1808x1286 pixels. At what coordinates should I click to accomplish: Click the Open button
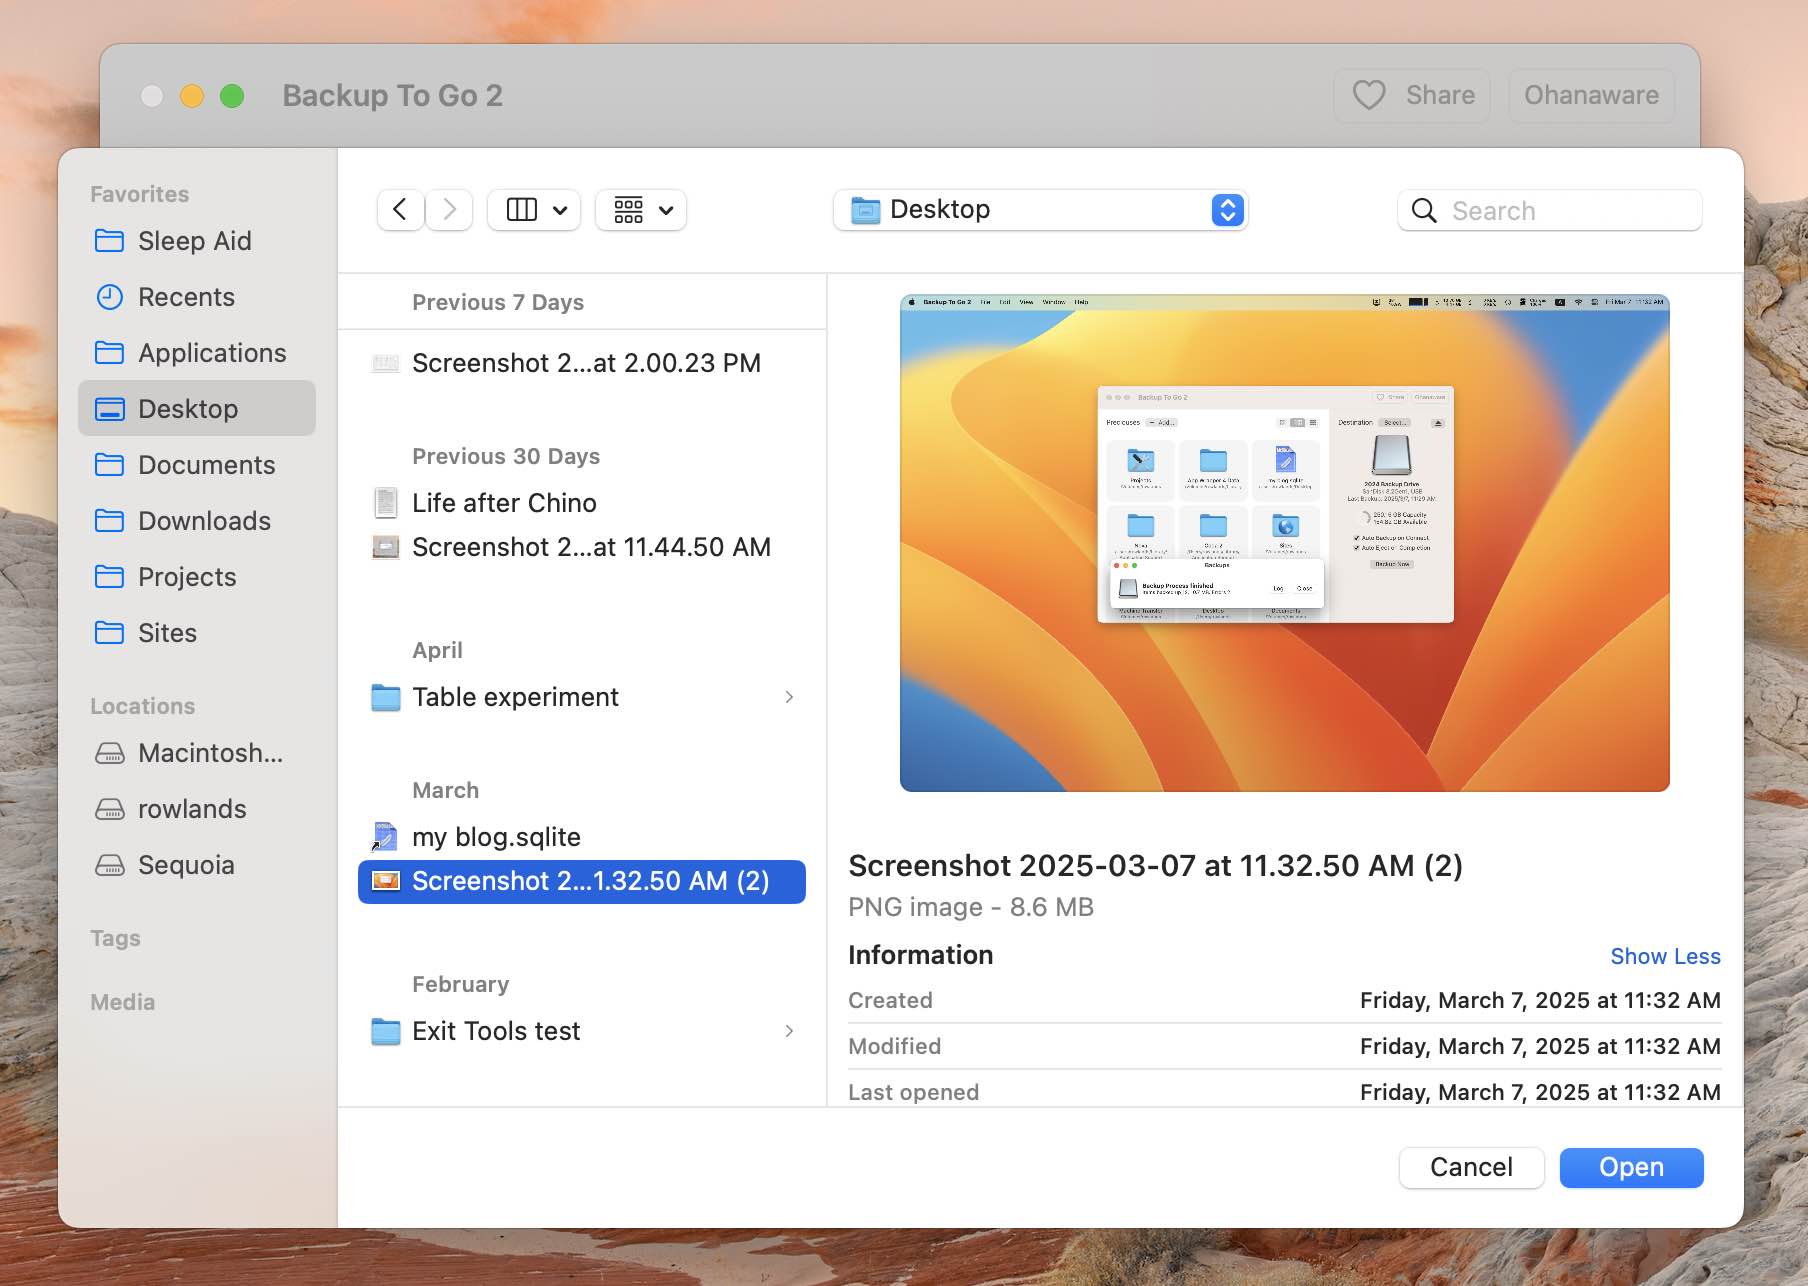click(1631, 1168)
